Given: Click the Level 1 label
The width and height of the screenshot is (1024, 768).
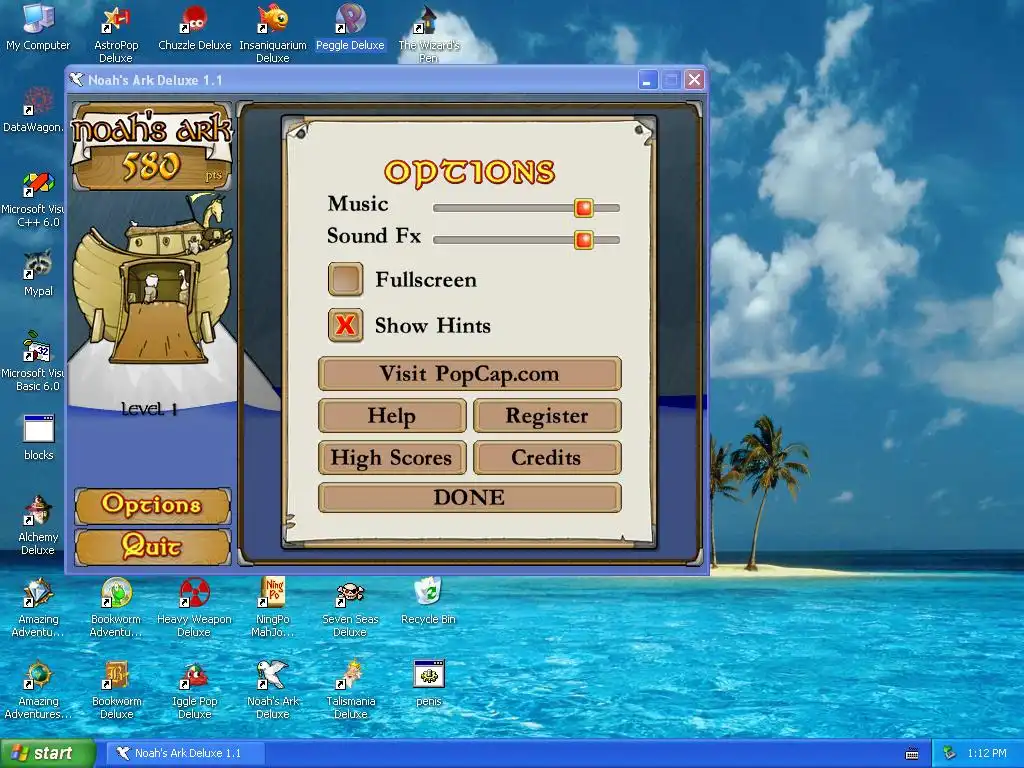Looking at the screenshot, I should tap(150, 409).
